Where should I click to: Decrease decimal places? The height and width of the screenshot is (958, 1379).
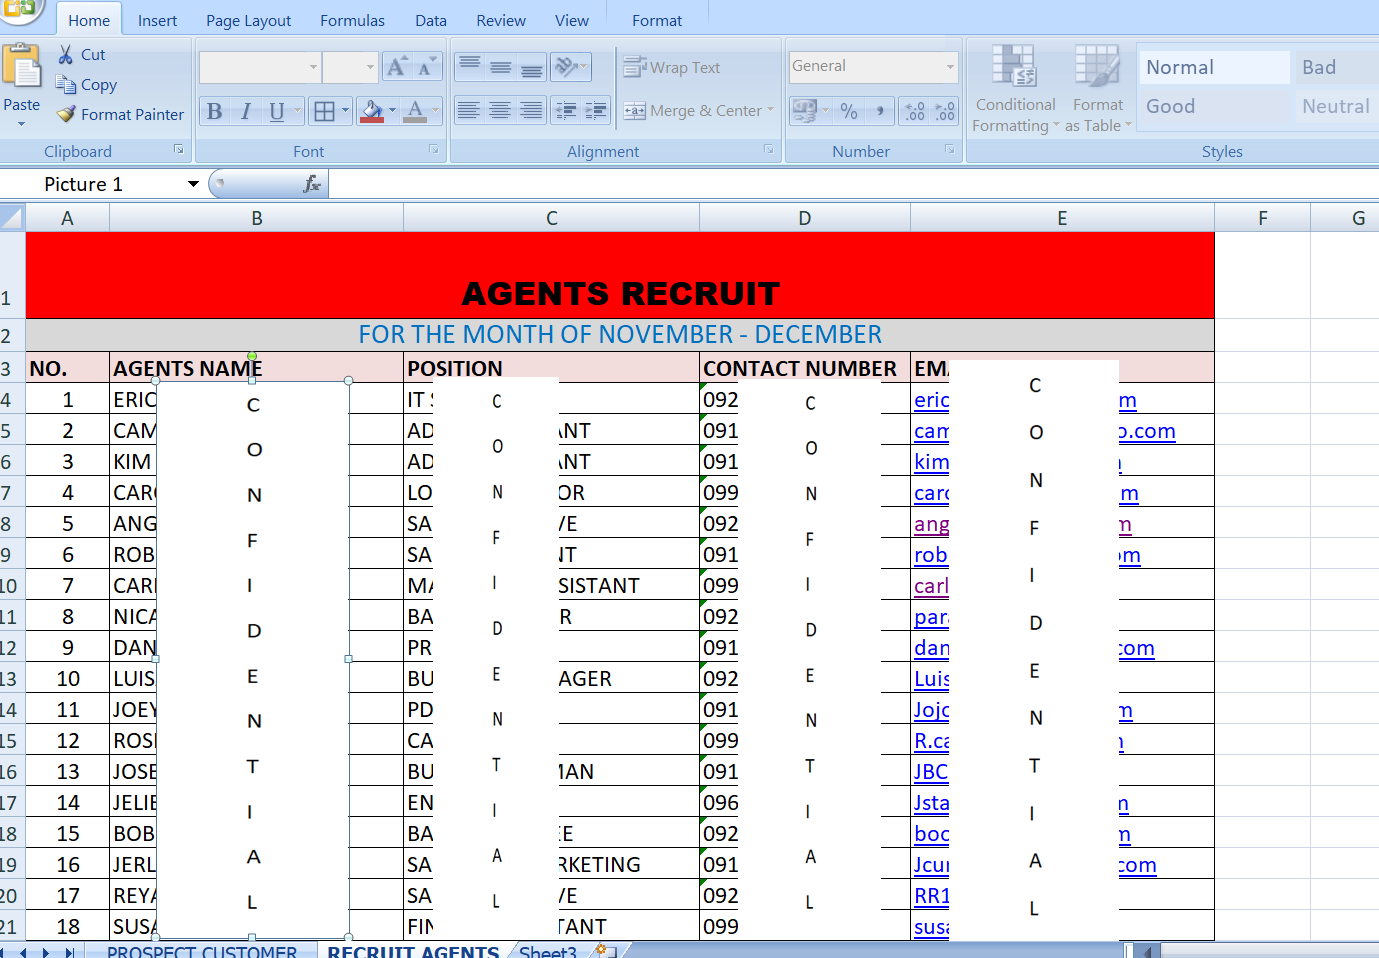point(945,111)
